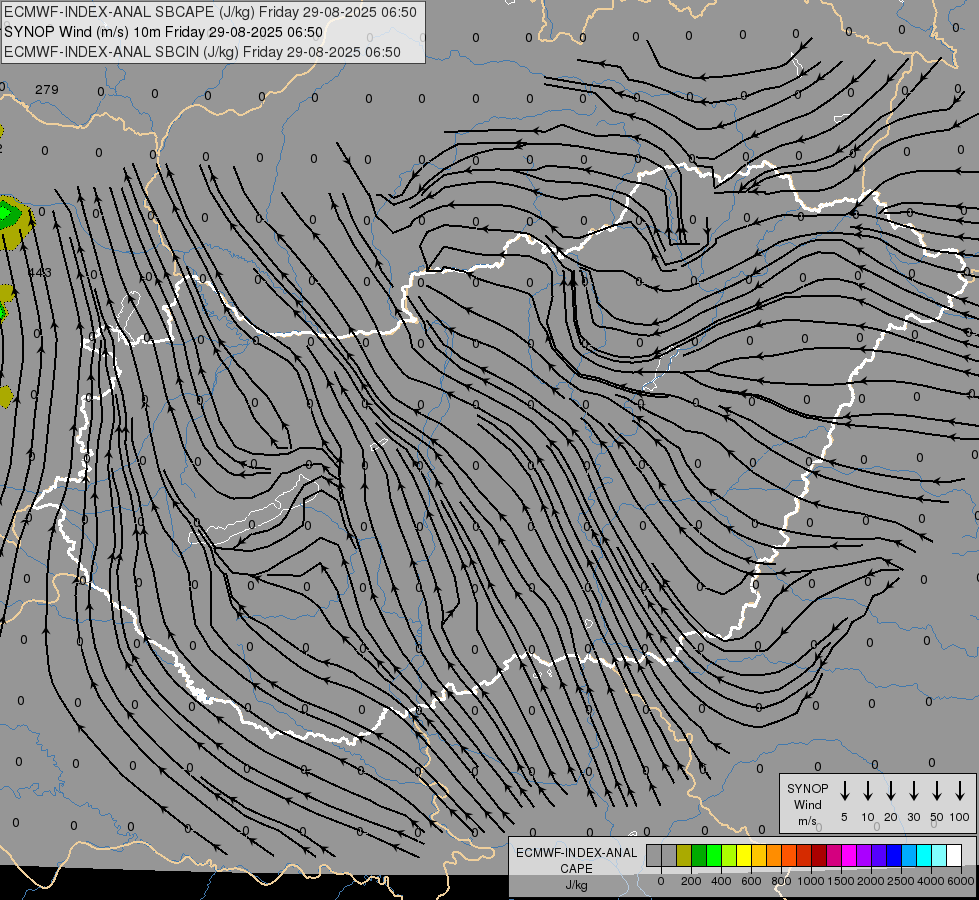Viewport: 979px width, 900px height.
Task: Click the 443 value on the map
Action: click(40, 272)
